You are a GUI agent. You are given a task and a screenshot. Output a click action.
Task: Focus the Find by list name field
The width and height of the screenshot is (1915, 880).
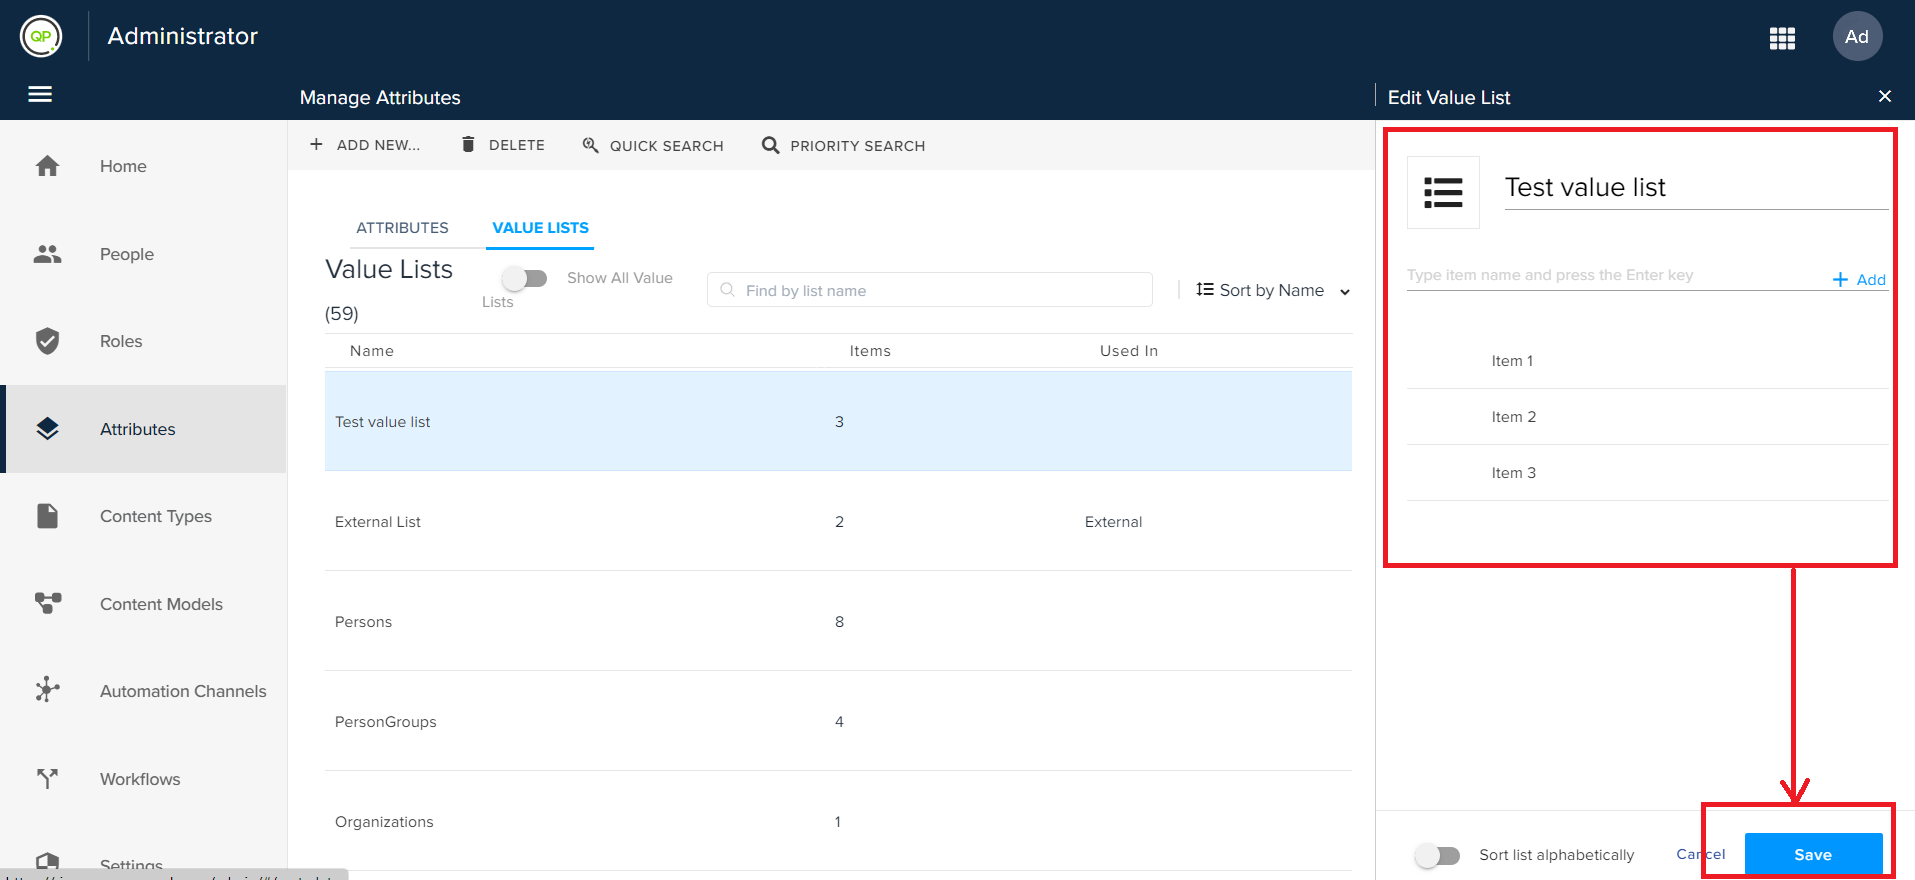tap(930, 290)
